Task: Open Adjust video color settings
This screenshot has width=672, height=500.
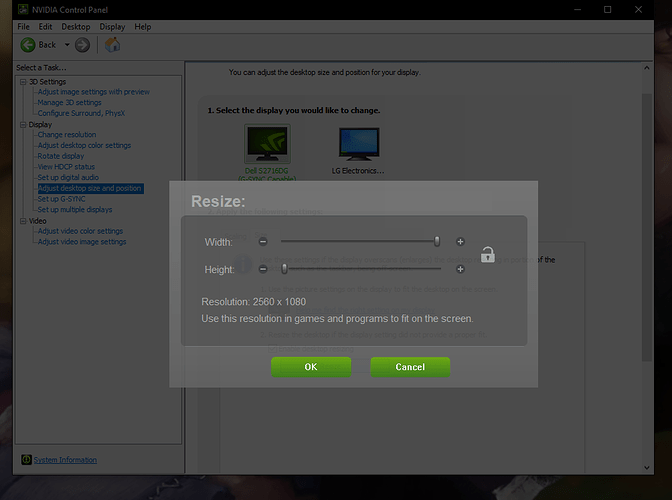Action: (x=81, y=231)
